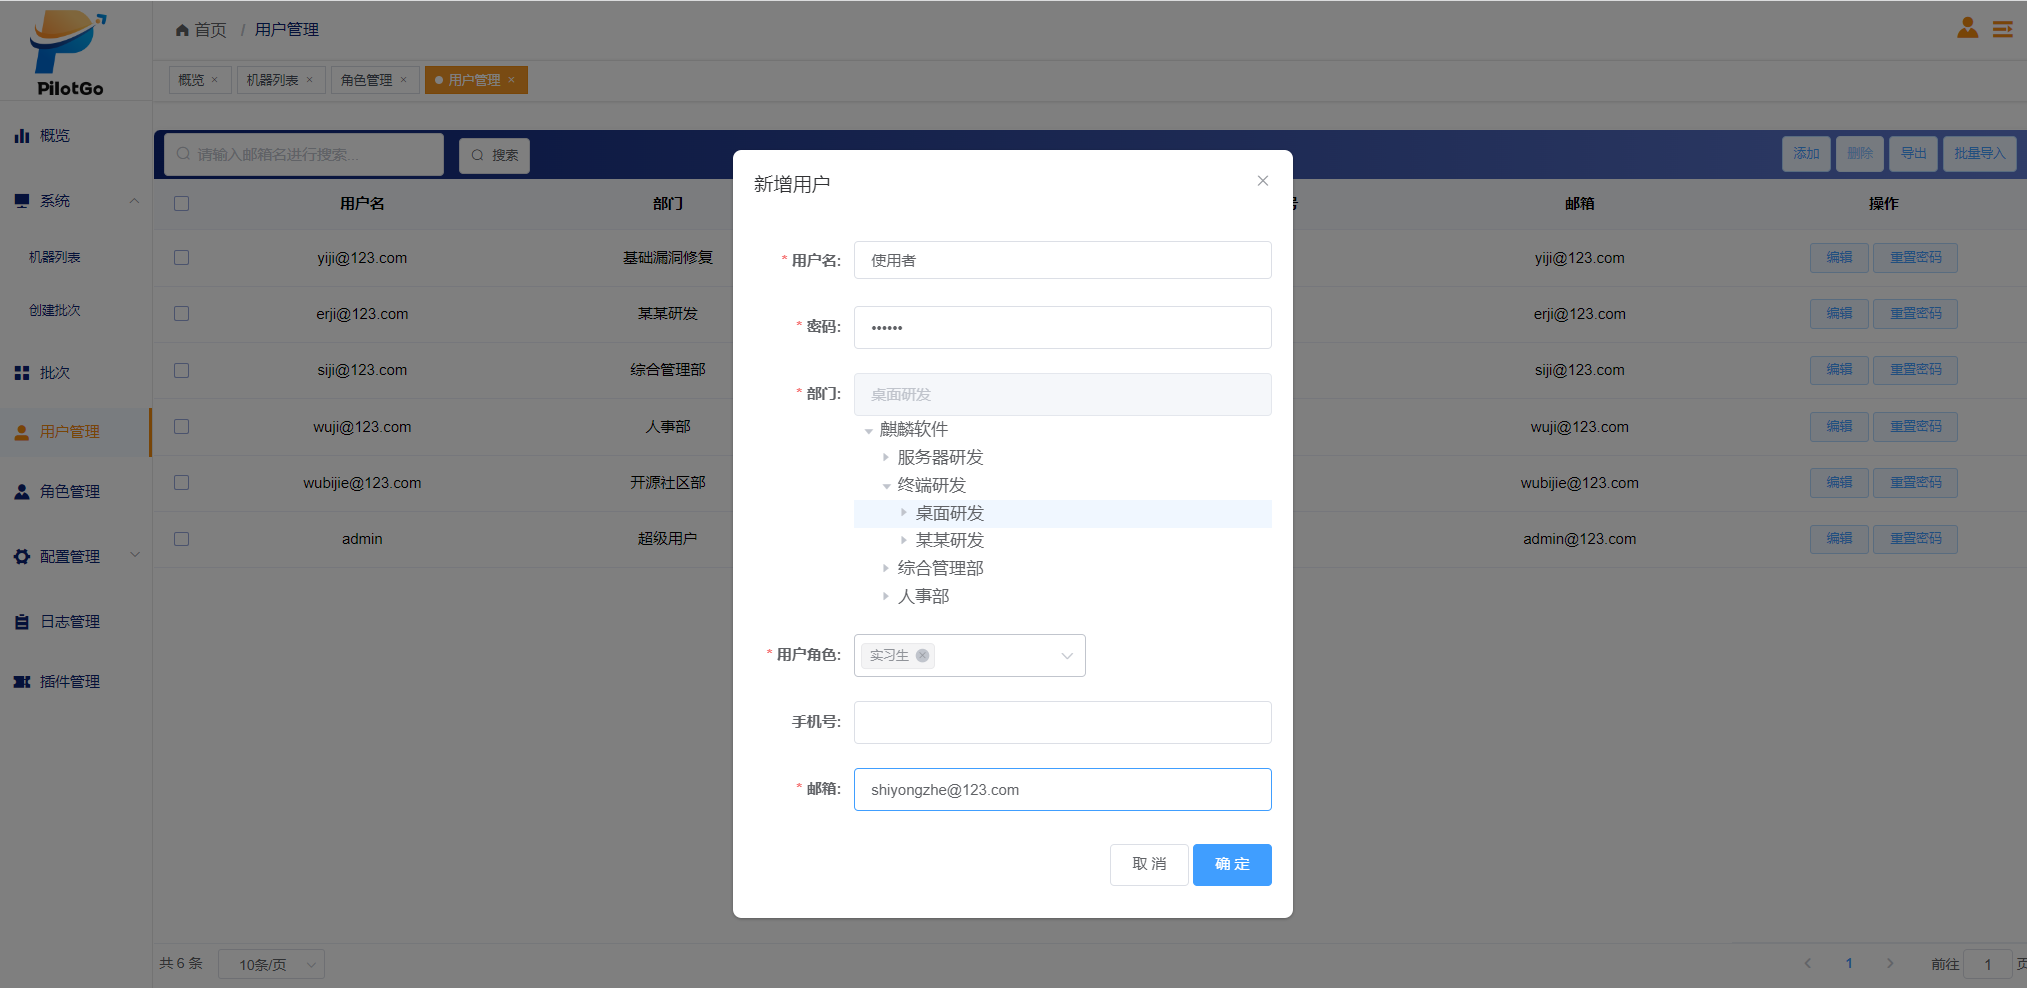
Task: Toggle the select-all checkbox in table header
Action: coord(181,204)
